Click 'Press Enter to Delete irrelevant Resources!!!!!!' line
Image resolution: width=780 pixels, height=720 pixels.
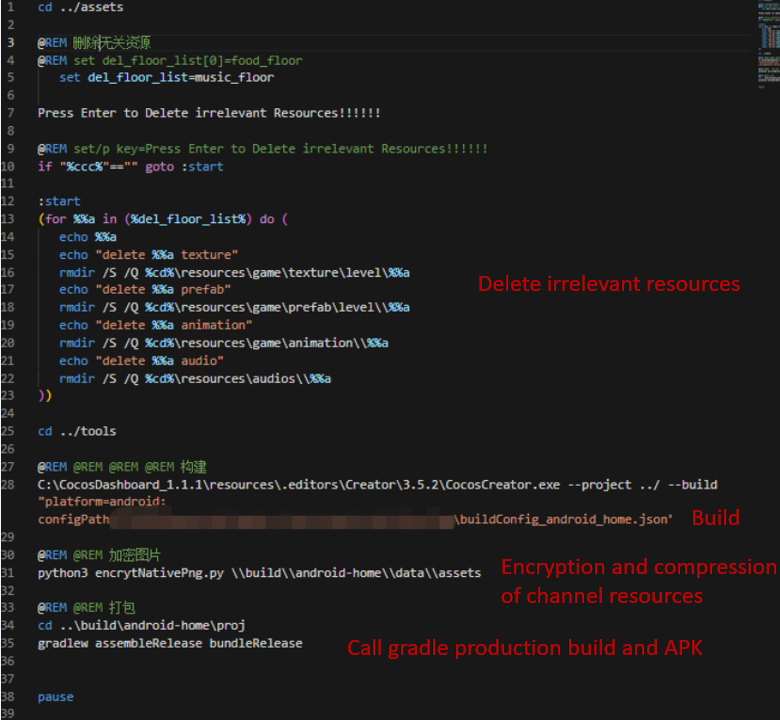(208, 113)
